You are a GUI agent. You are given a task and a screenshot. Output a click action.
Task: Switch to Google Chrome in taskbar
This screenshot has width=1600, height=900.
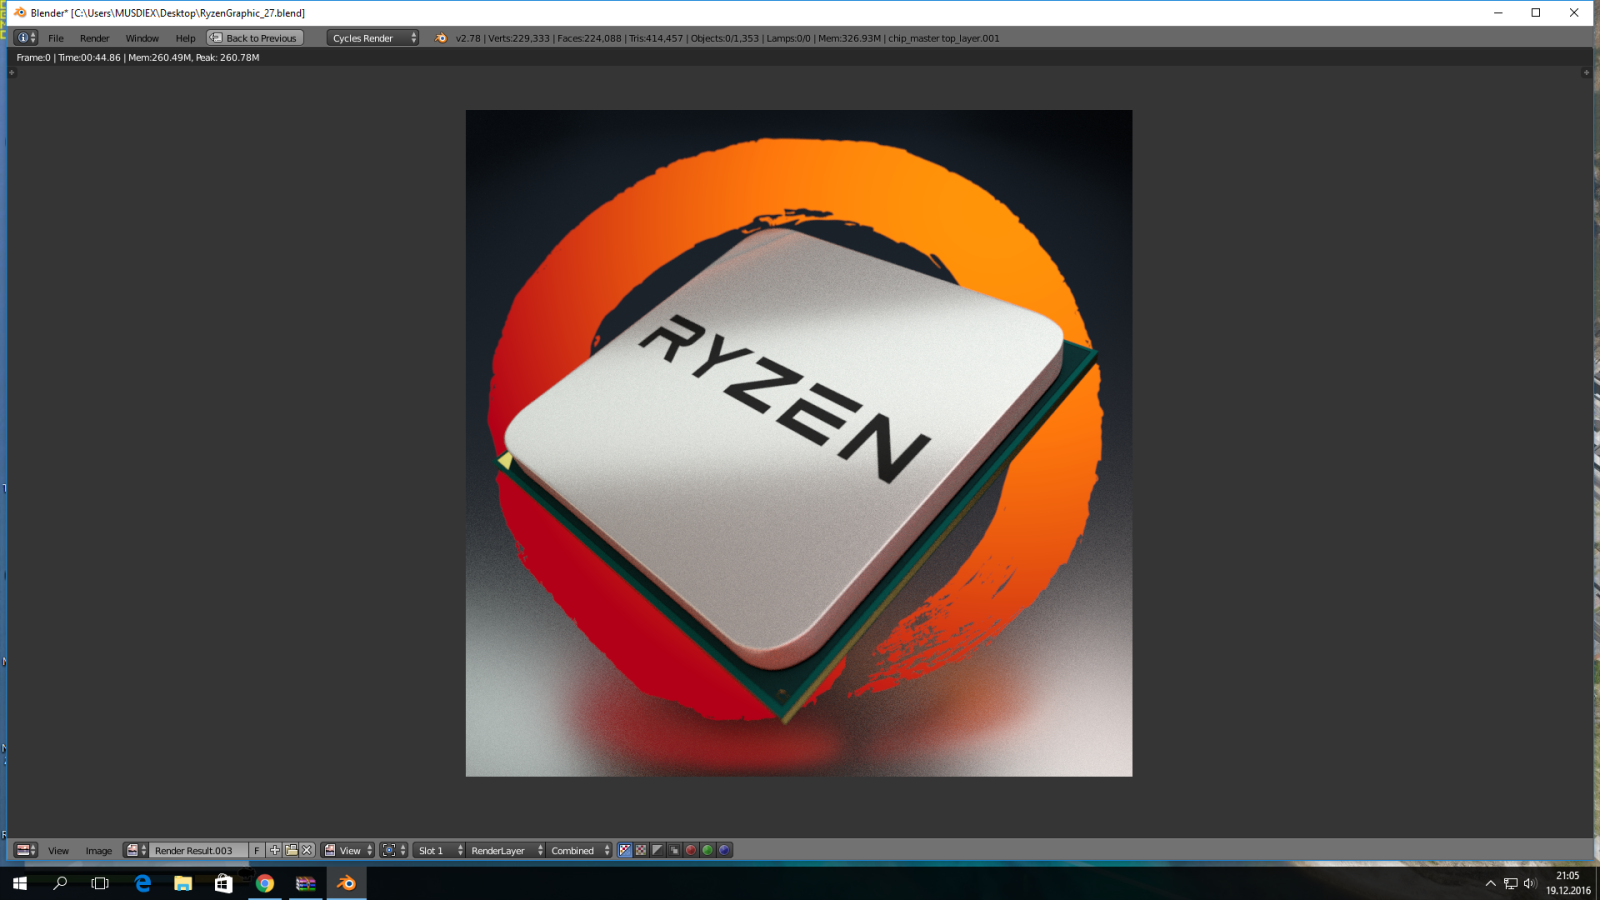pos(265,883)
